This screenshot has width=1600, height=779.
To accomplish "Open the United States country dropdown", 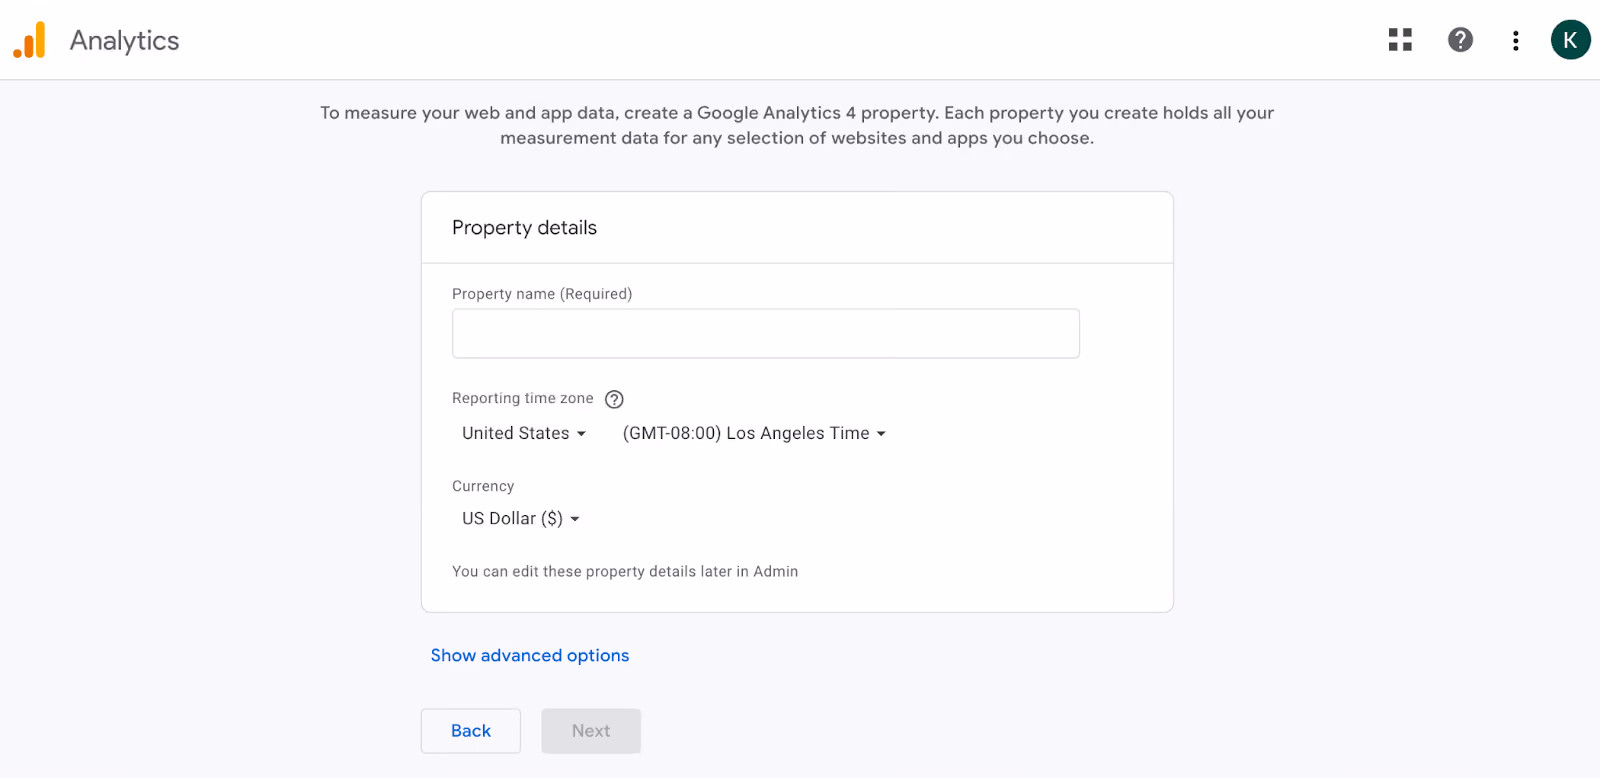I will [524, 433].
